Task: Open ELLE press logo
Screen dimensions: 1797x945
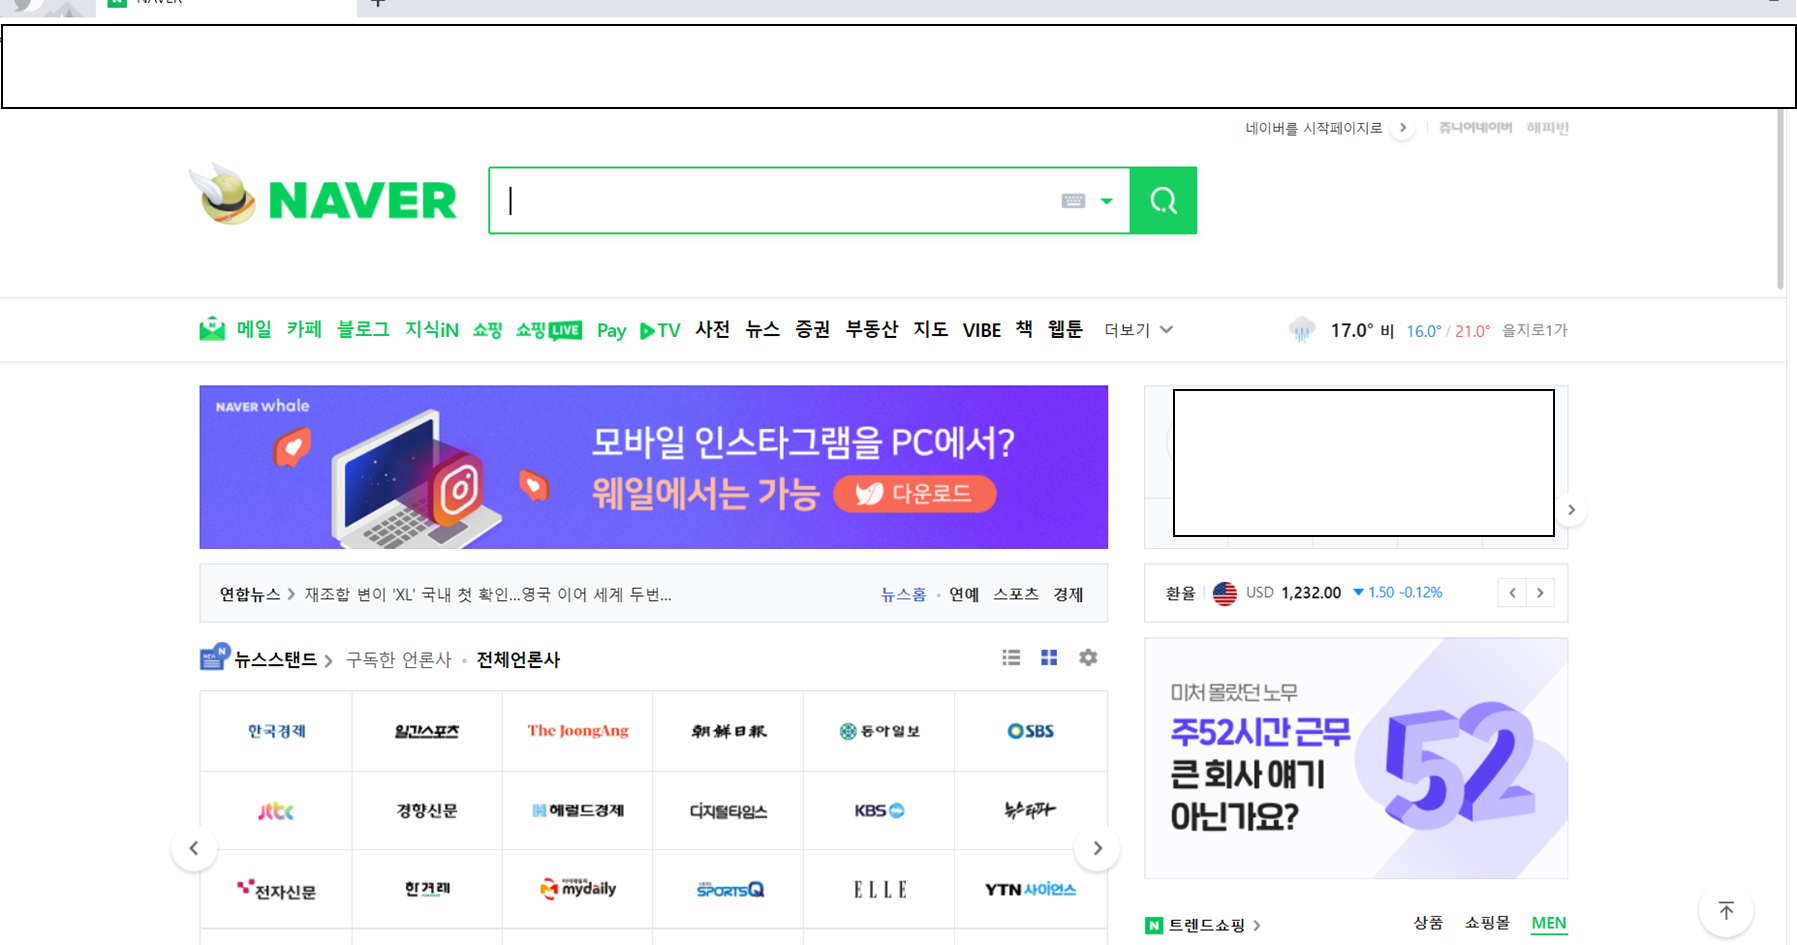Action: click(880, 889)
